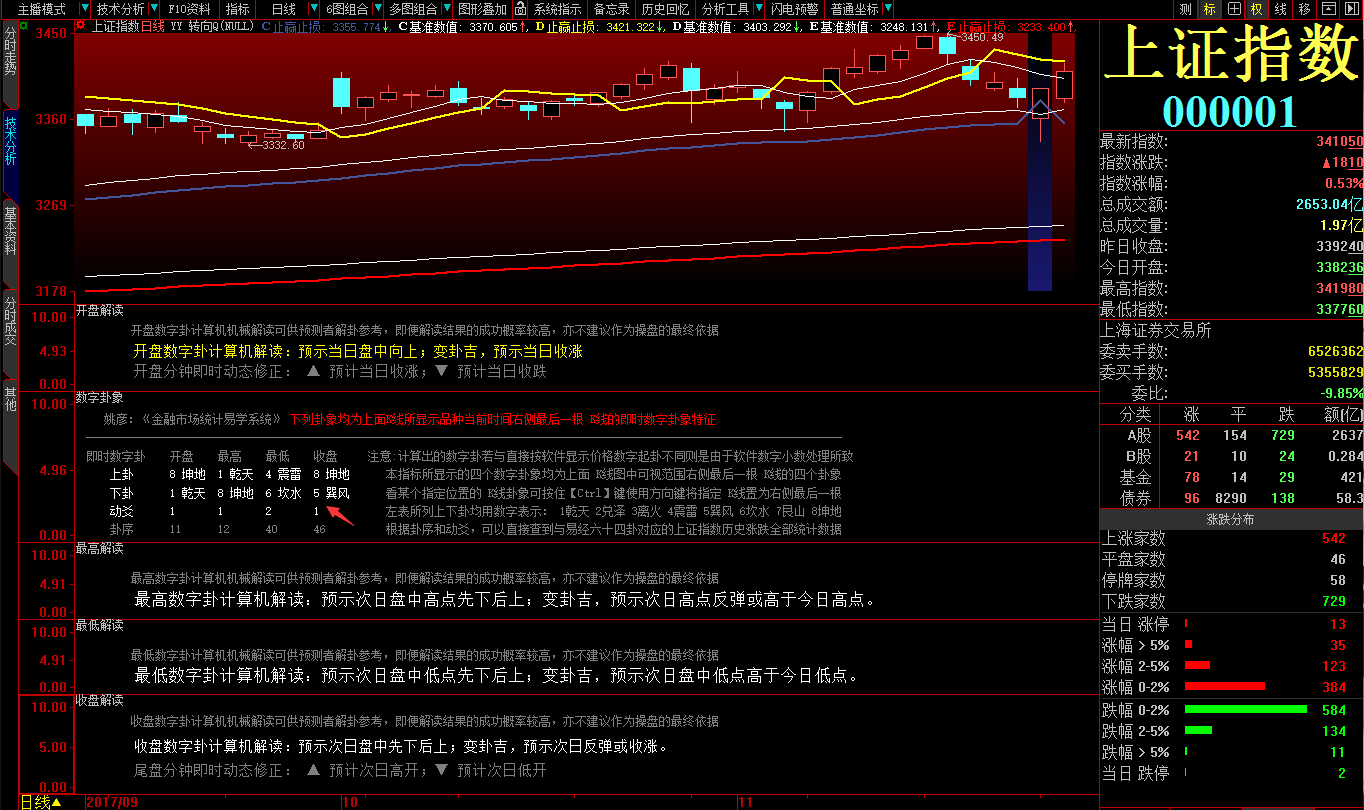The height and width of the screenshot is (810, 1364).
Task: Click the 债券 row in the category table
Action: click(1231, 498)
